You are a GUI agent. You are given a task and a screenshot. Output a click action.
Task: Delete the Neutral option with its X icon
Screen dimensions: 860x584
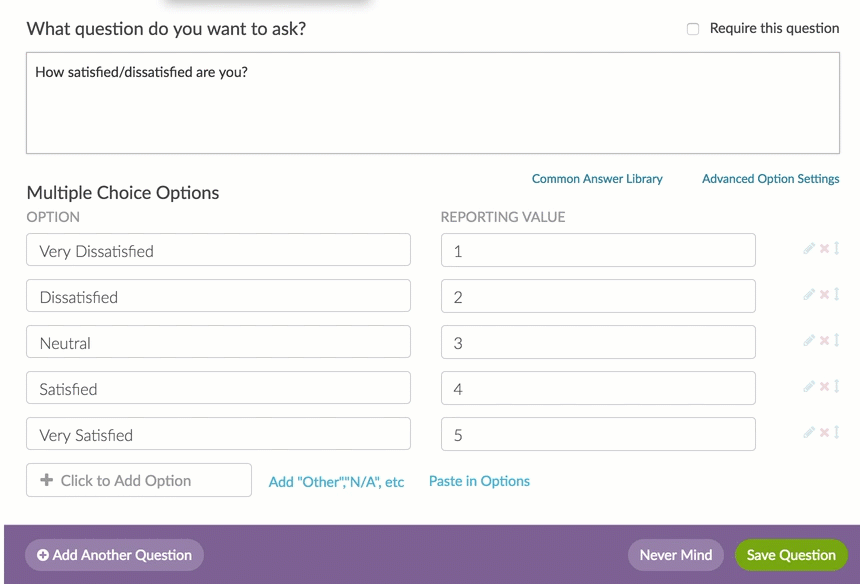824,341
